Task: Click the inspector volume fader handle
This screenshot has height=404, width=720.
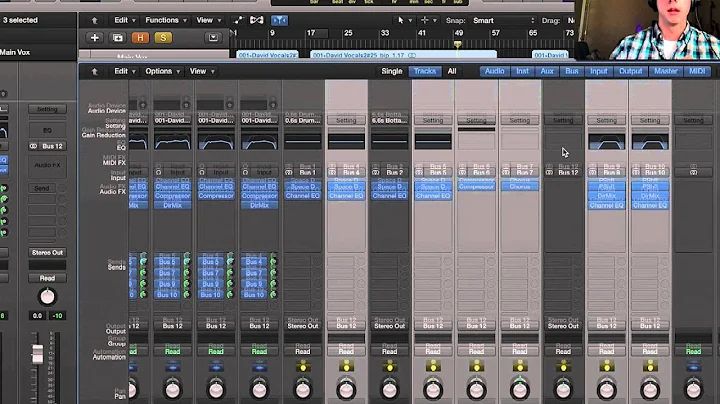Action: (37, 354)
